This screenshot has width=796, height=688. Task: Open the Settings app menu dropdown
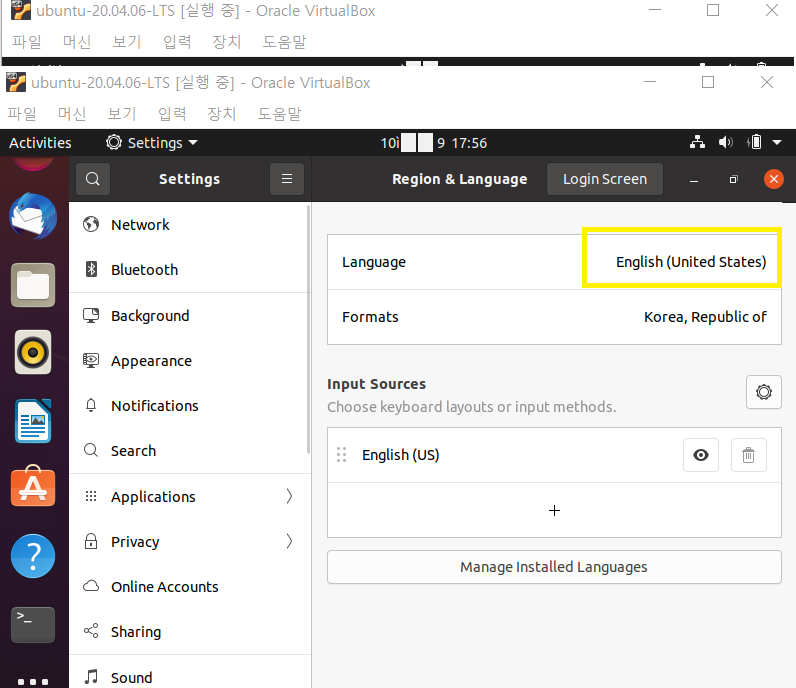point(152,143)
